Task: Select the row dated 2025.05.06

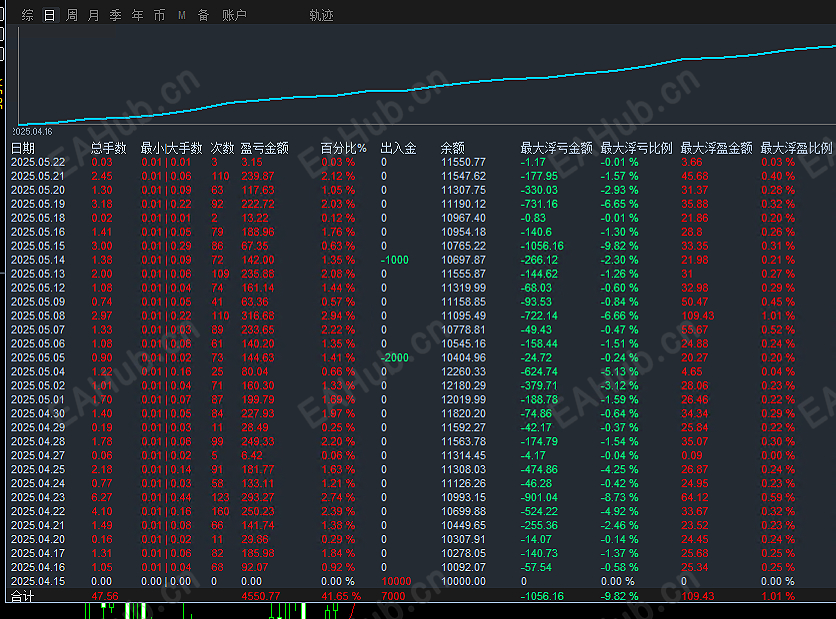Action: (x=423, y=344)
